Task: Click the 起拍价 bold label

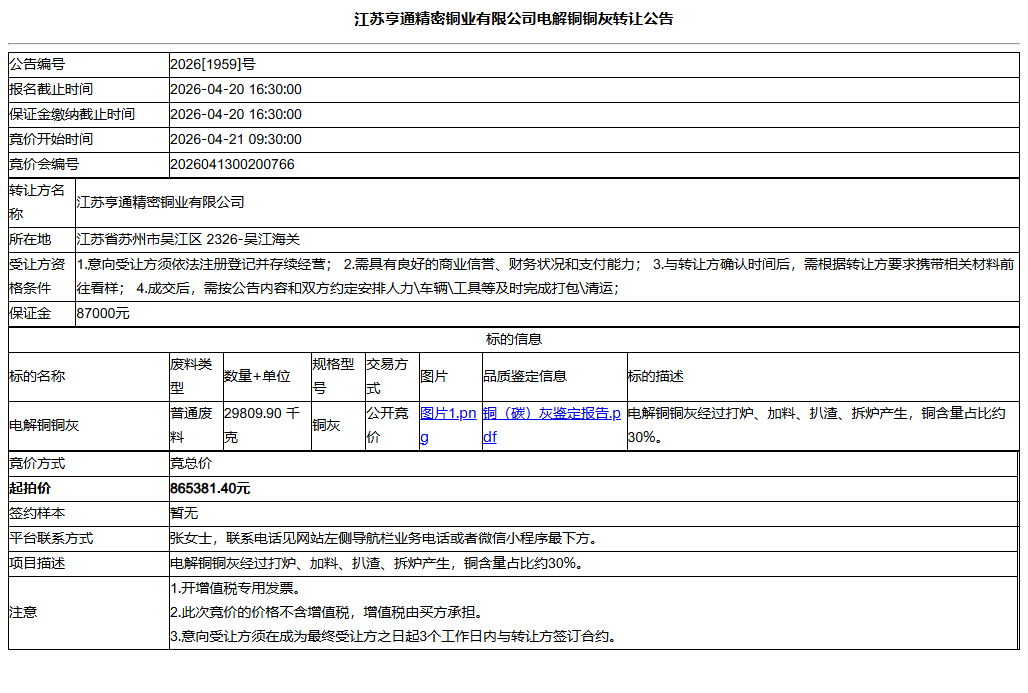Action: [30, 488]
